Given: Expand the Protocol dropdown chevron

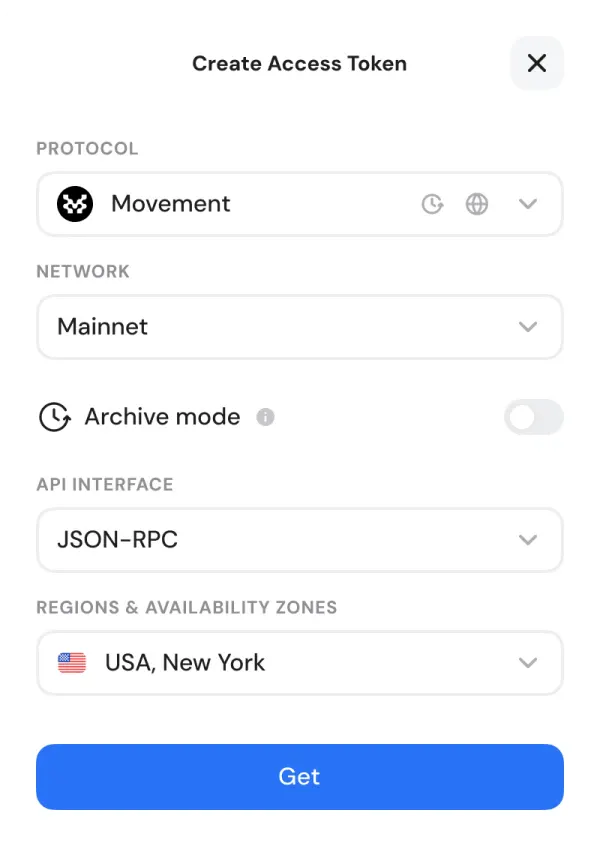Looking at the screenshot, I should click(x=528, y=204).
